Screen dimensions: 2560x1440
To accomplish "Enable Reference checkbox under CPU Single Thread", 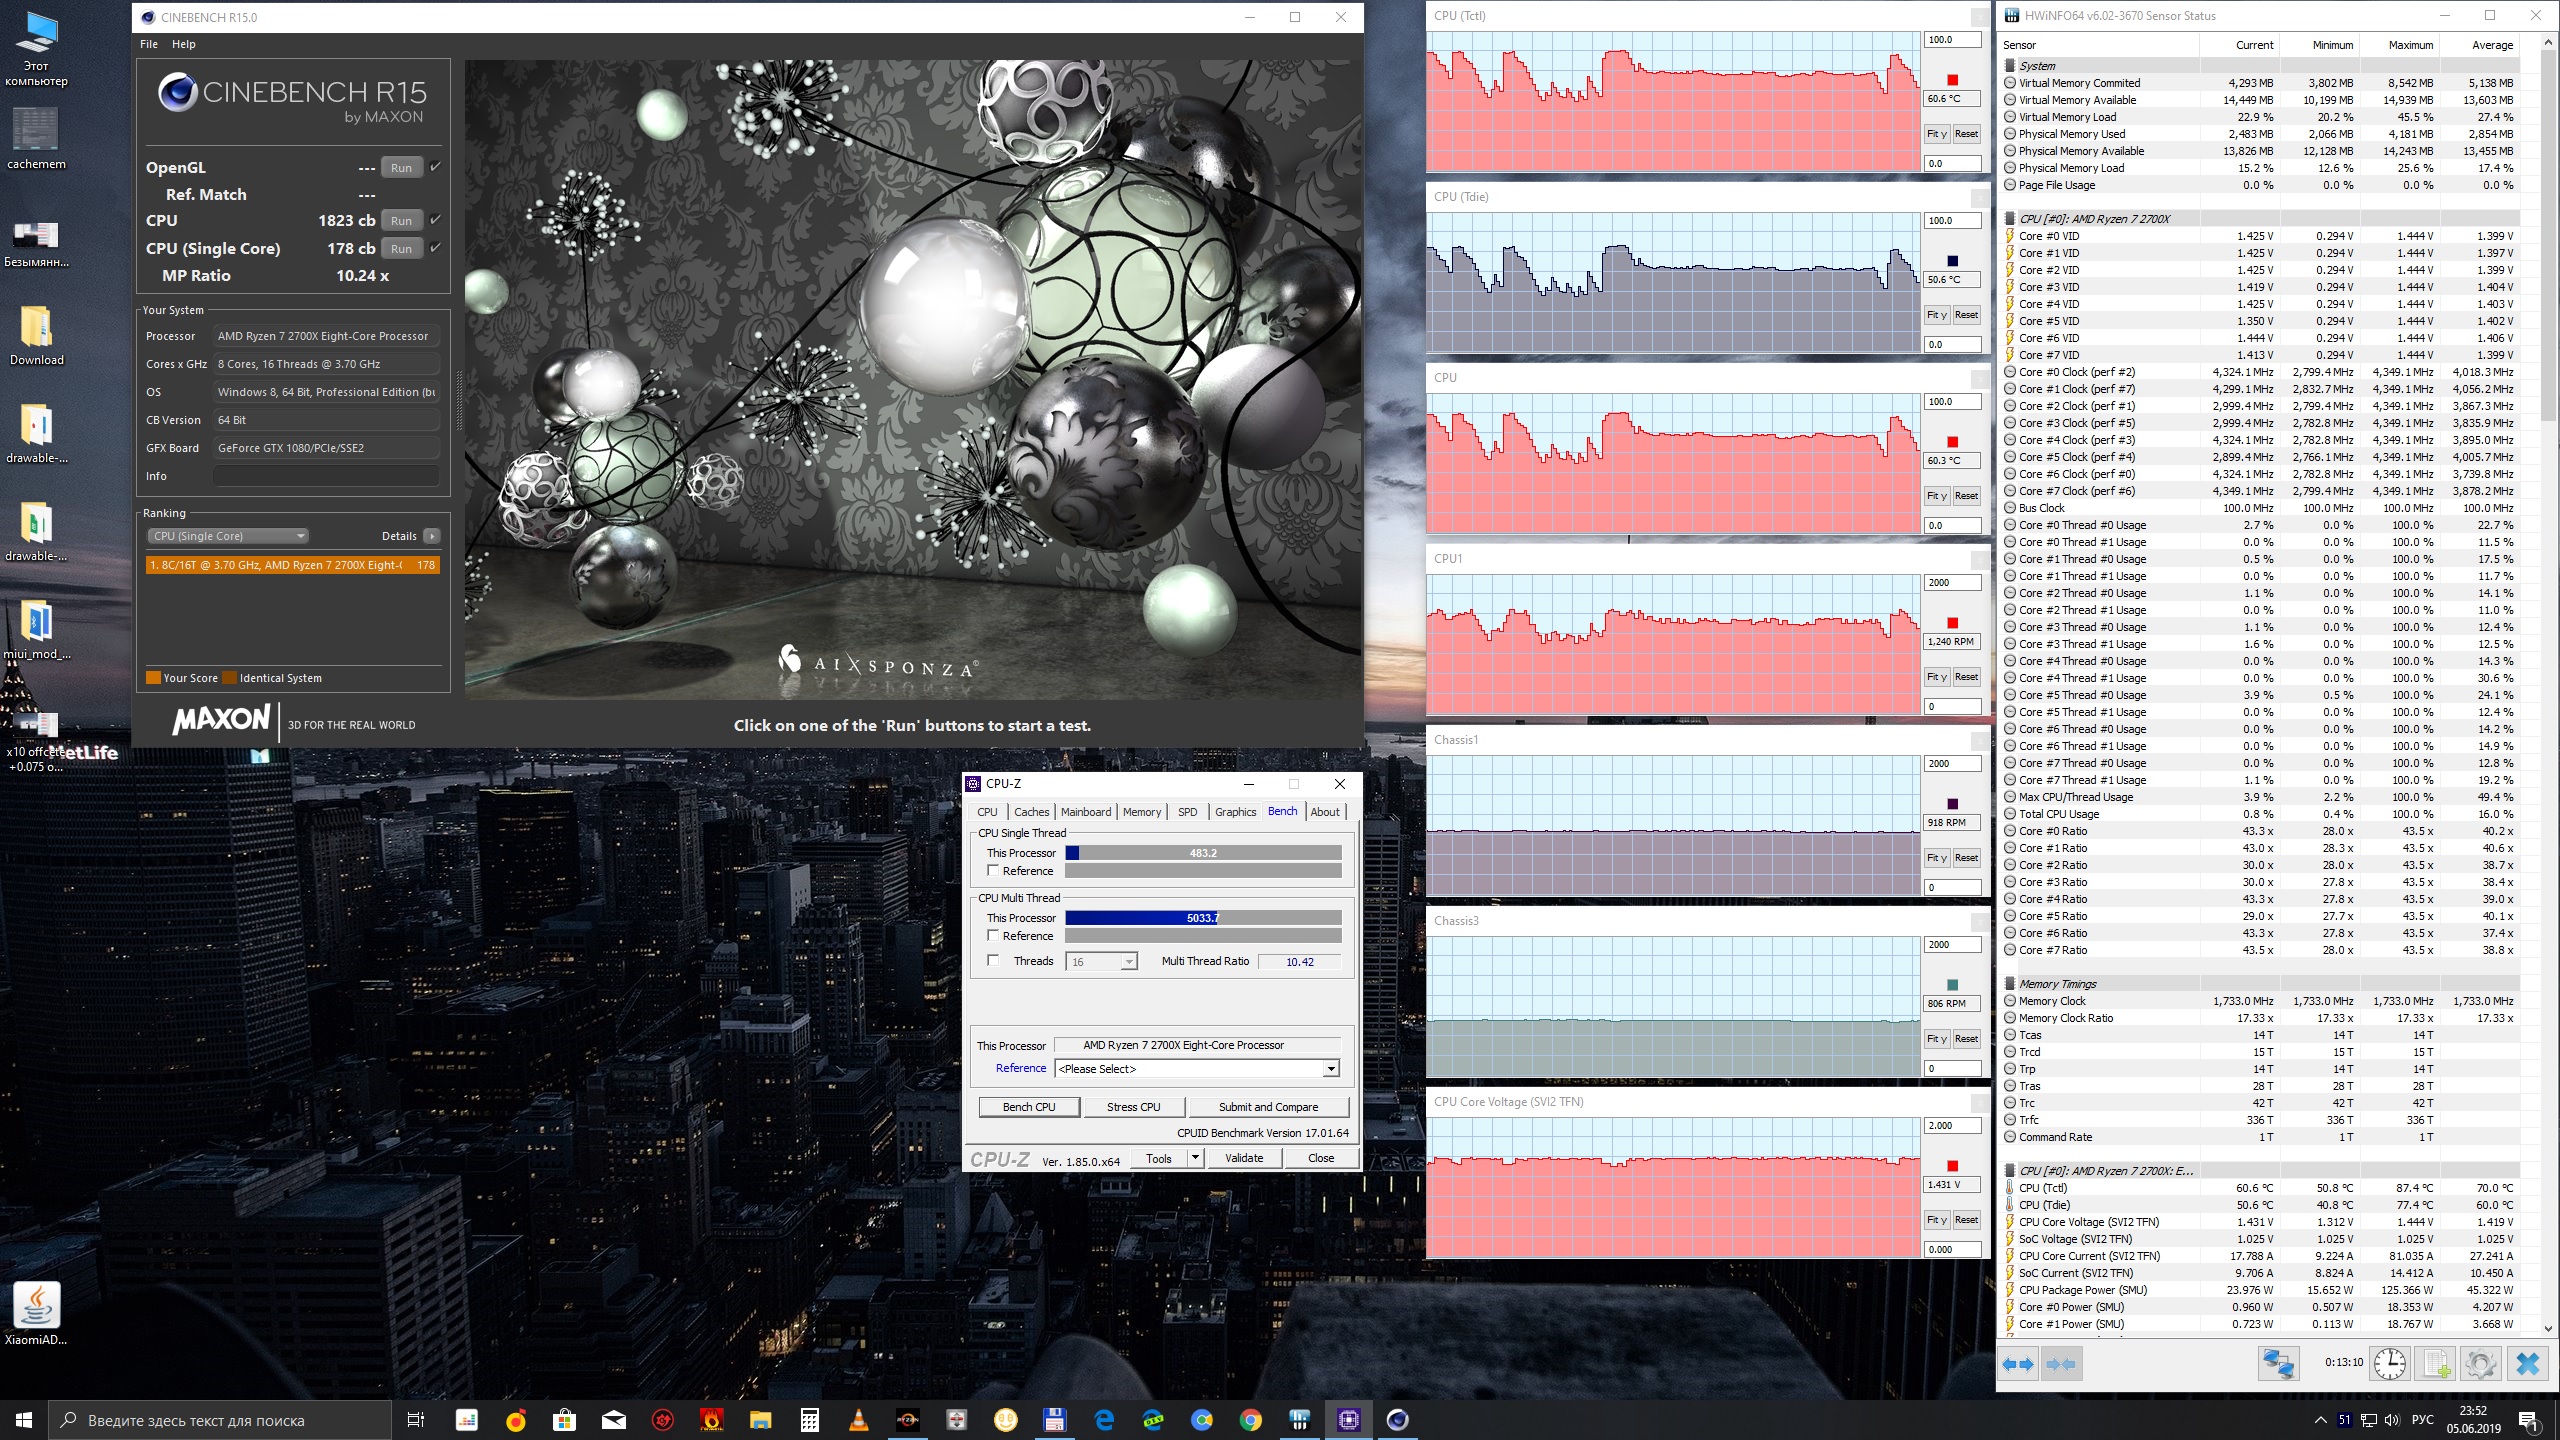I will click(x=993, y=871).
